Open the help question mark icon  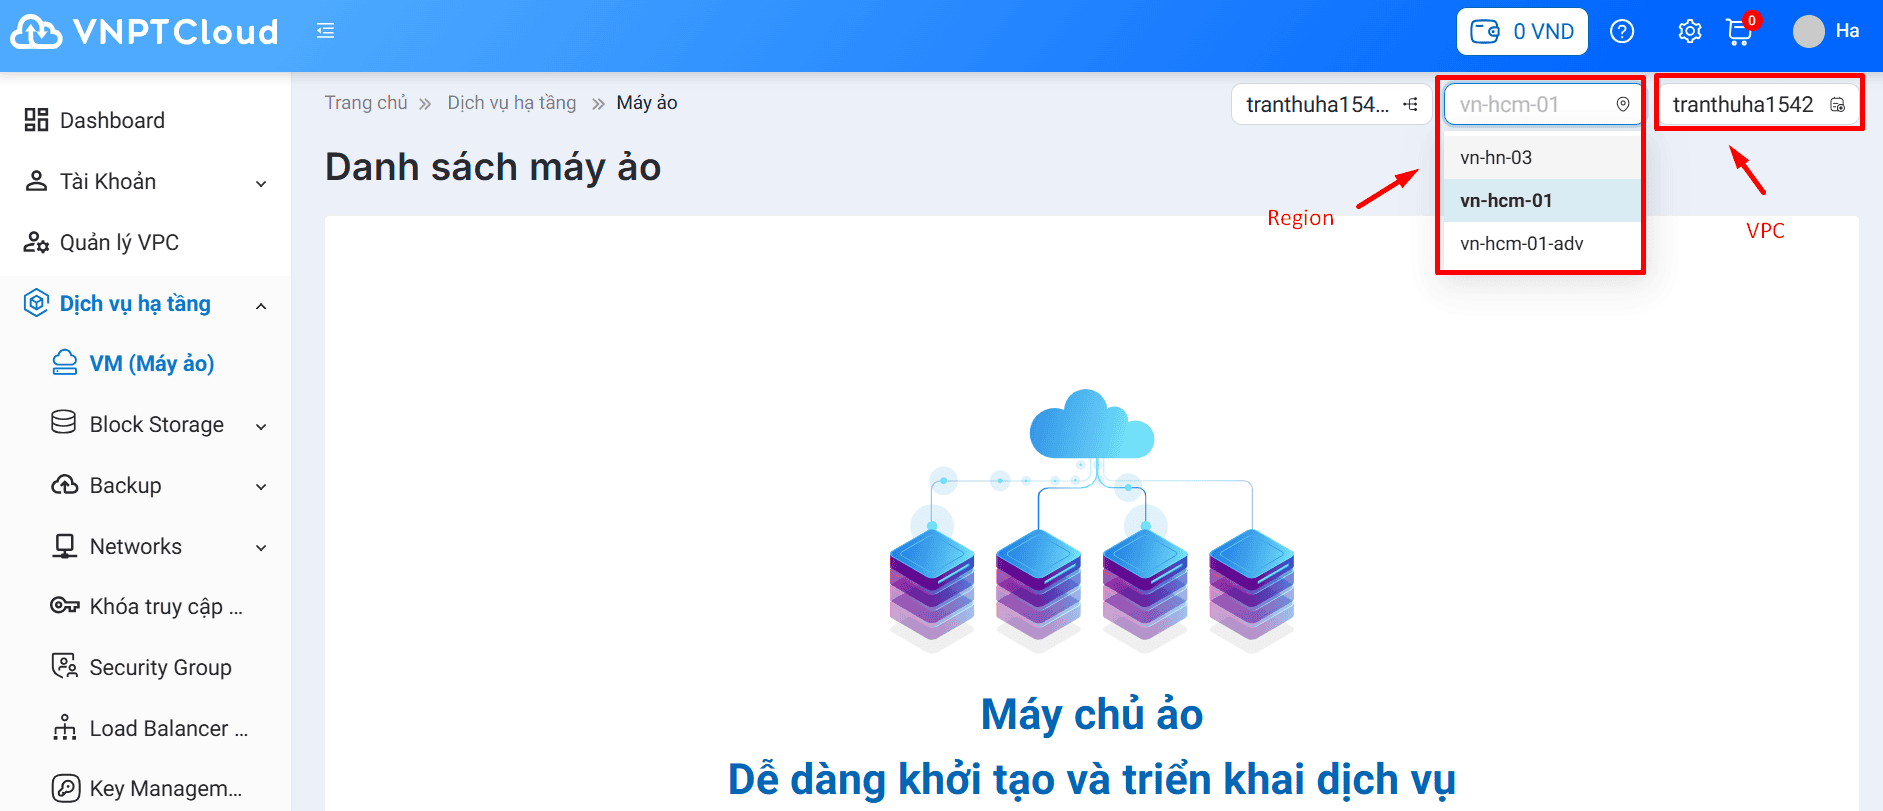coord(1621,32)
